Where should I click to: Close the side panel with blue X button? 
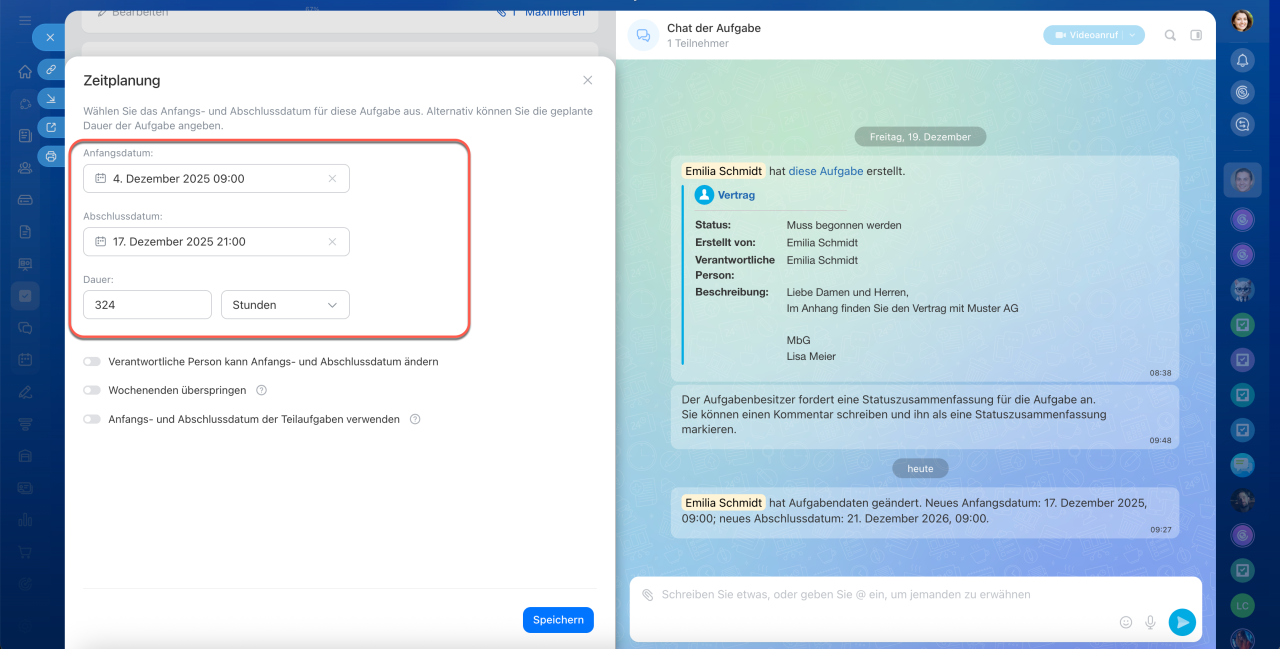click(x=49, y=37)
